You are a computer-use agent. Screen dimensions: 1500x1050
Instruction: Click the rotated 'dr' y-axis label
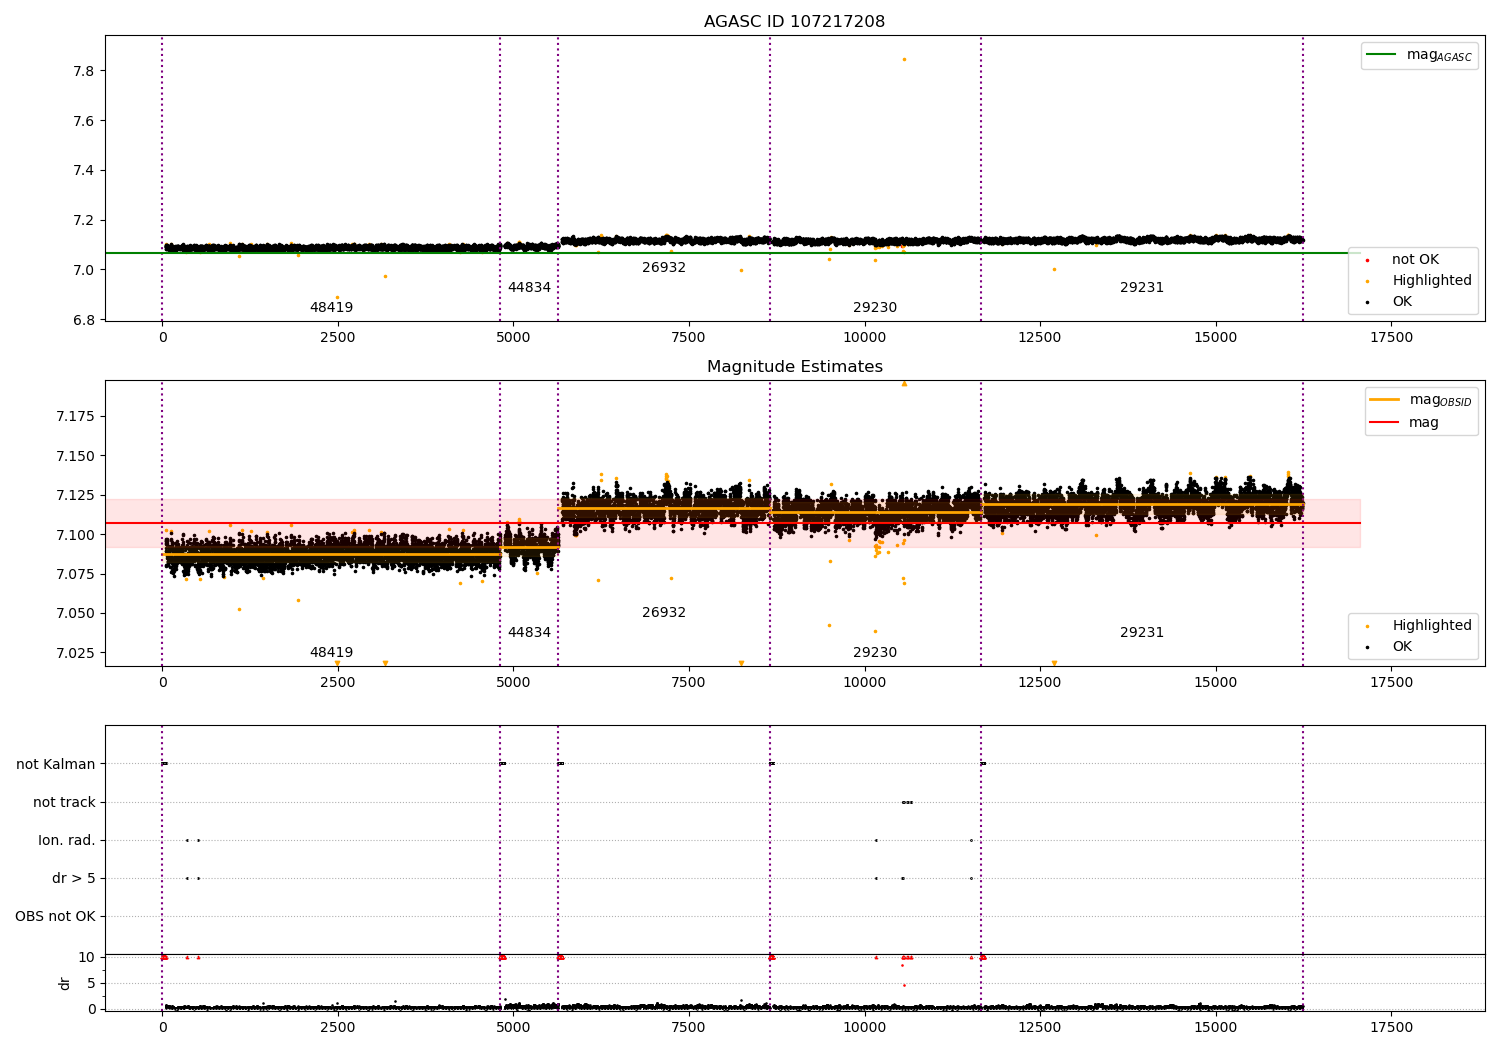click(65, 983)
